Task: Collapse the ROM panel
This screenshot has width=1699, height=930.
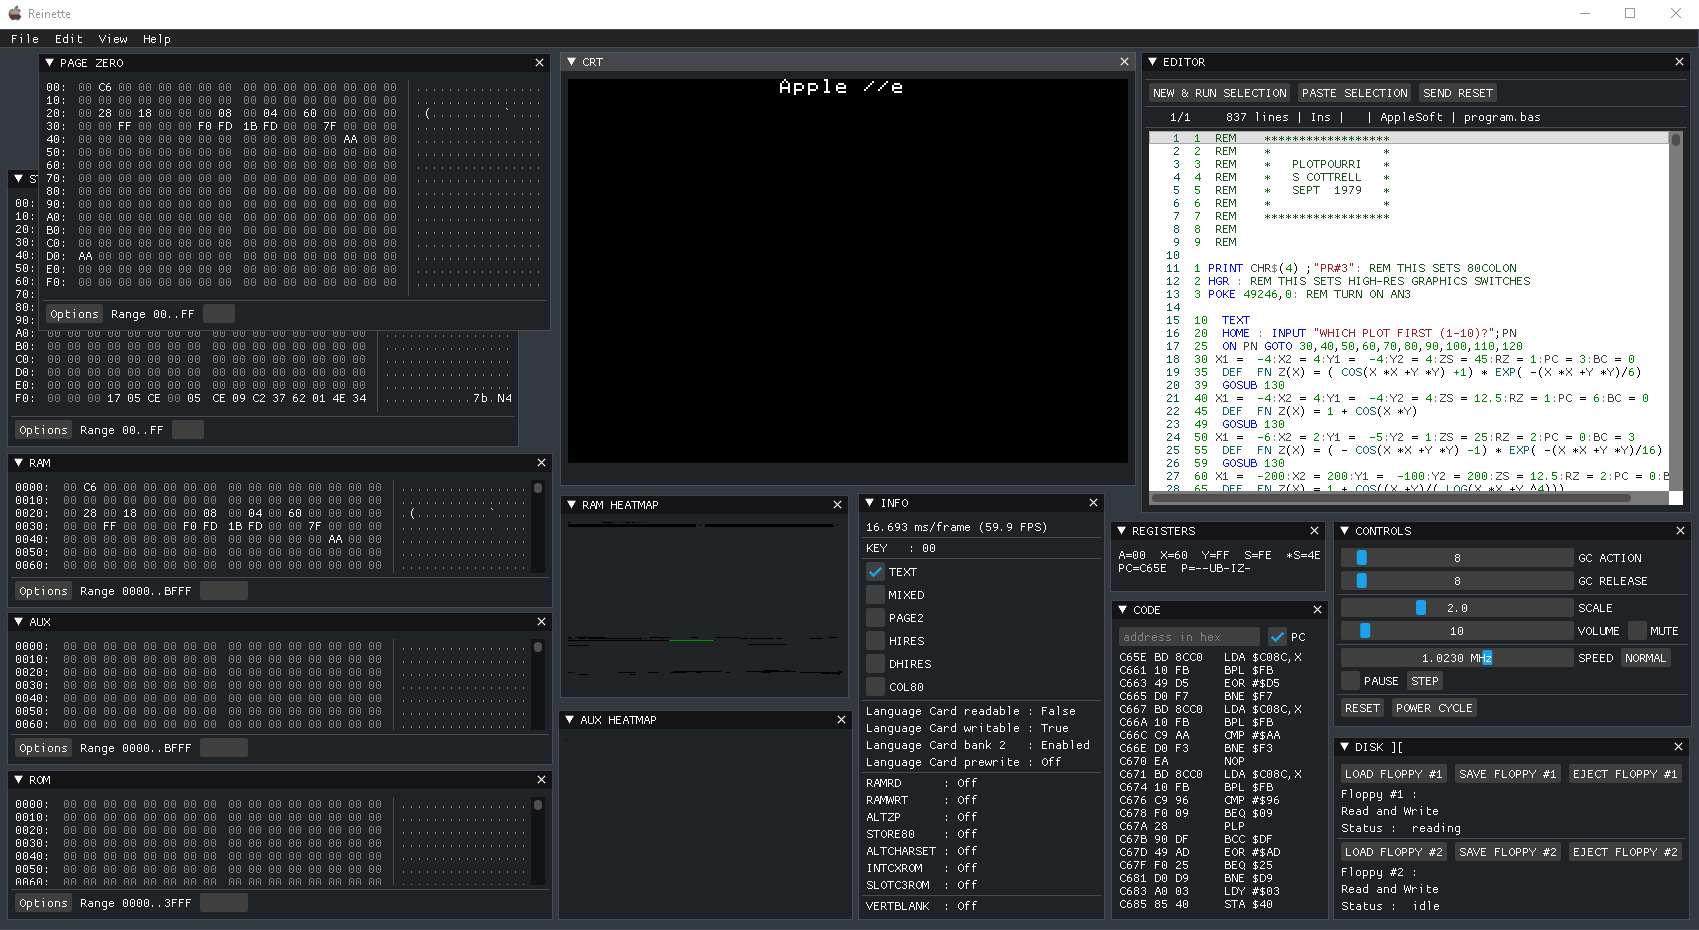Action: (x=19, y=780)
